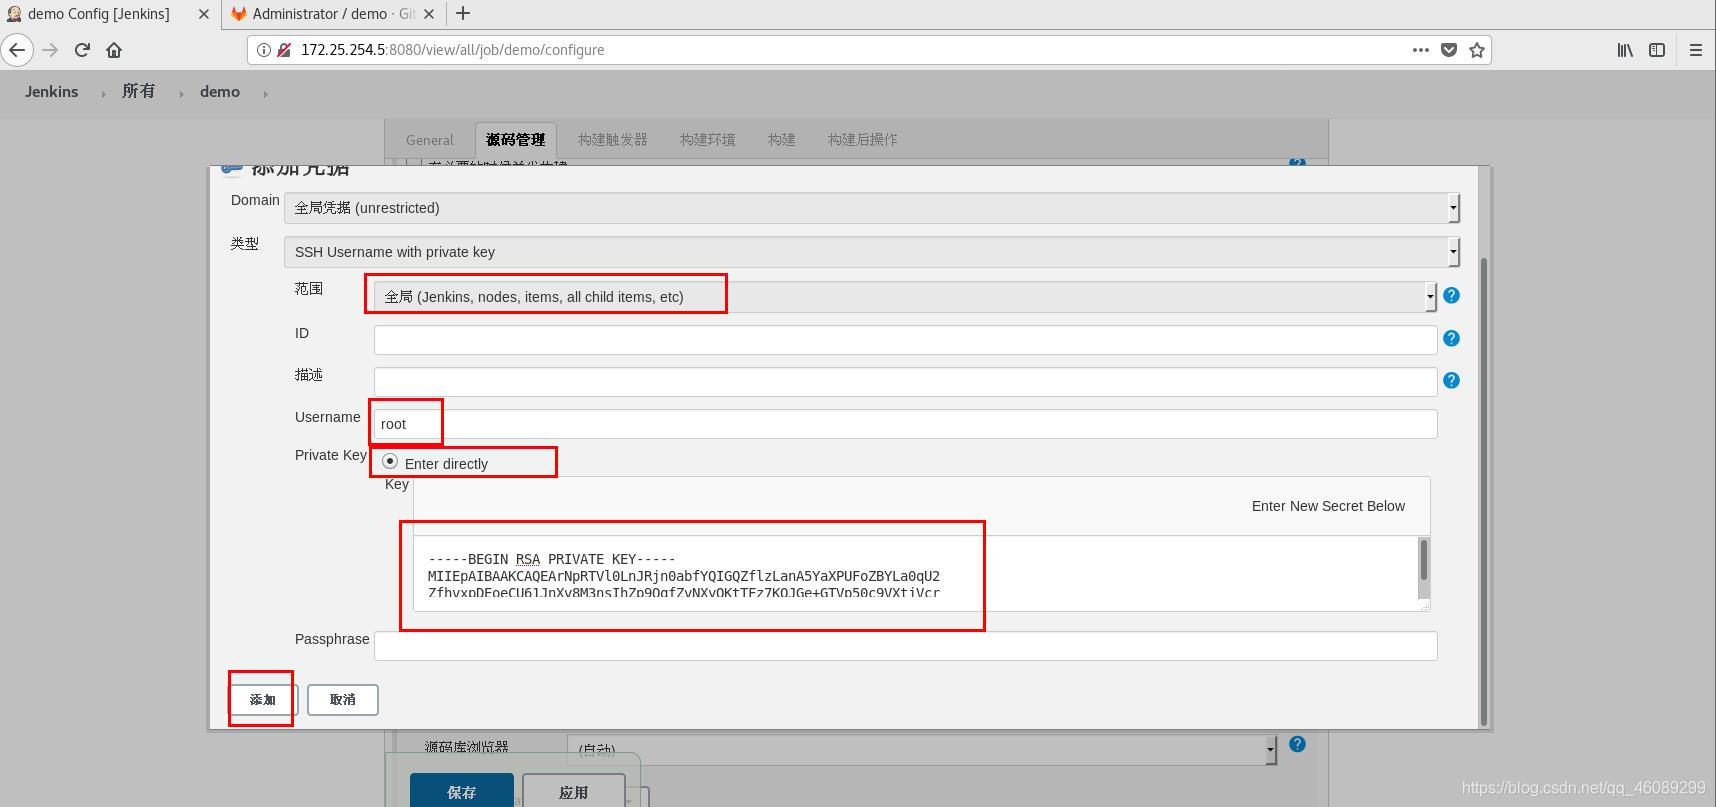Expand breadcrumb arrow after demo

(x=265, y=93)
